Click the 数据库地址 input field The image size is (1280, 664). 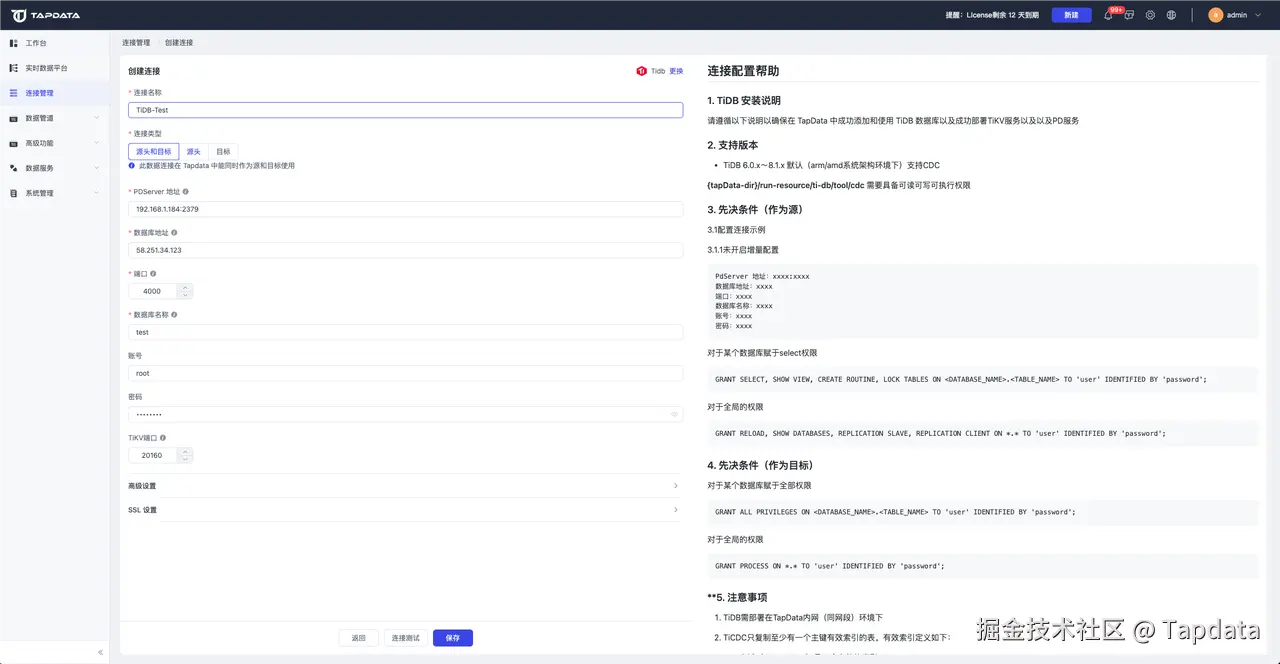pyautogui.click(x=405, y=250)
